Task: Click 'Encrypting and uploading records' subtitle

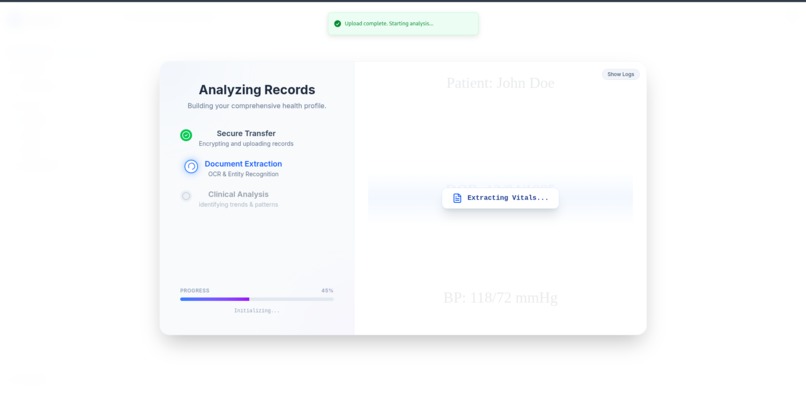Action: (x=246, y=144)
